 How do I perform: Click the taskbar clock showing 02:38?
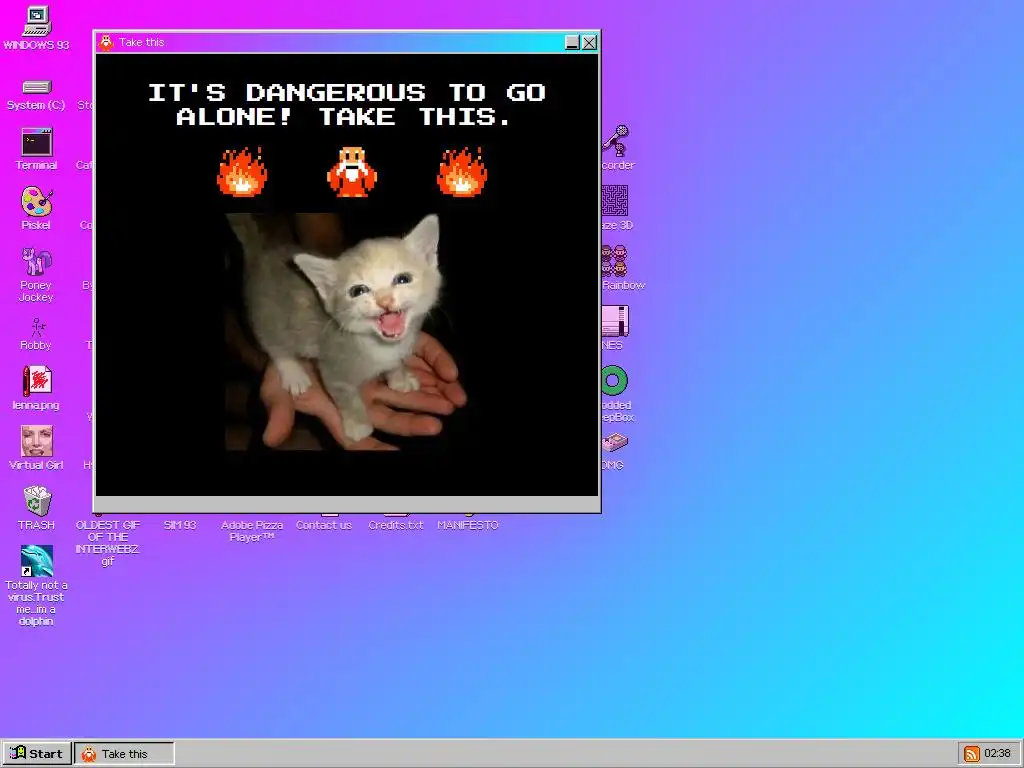click(997, 754)
